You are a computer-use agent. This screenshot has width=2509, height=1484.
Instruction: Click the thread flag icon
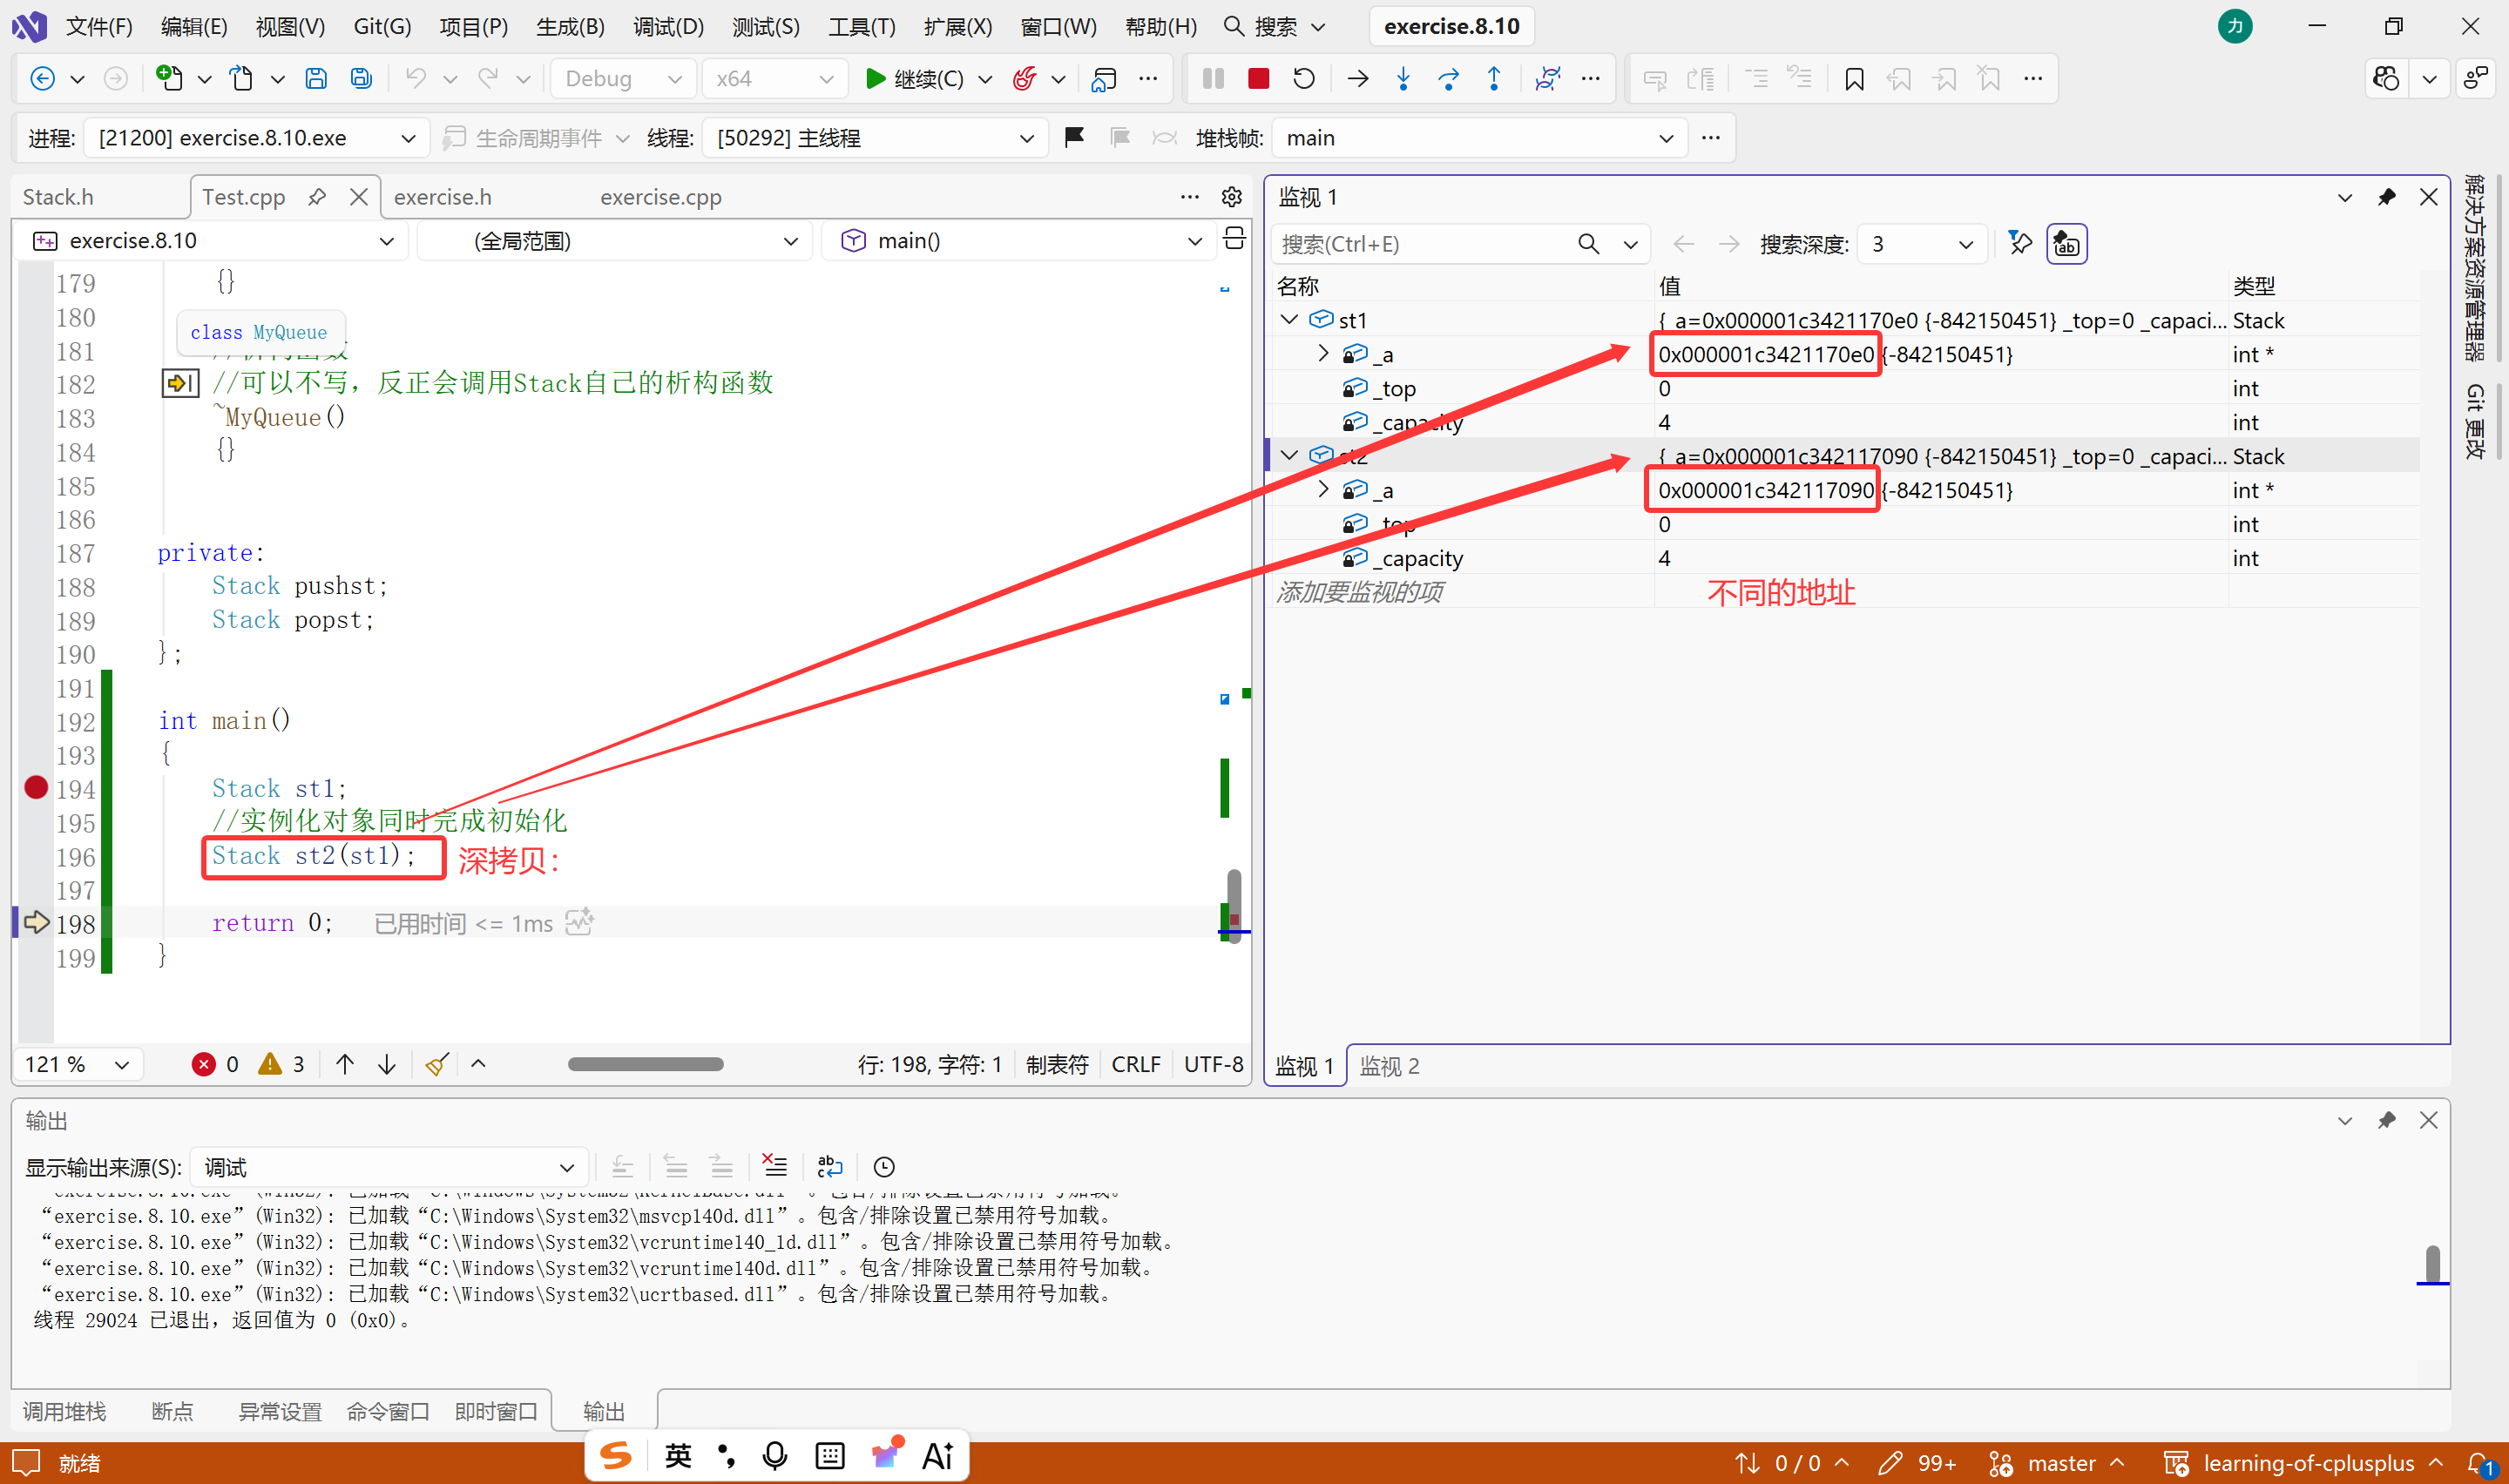1074,137
